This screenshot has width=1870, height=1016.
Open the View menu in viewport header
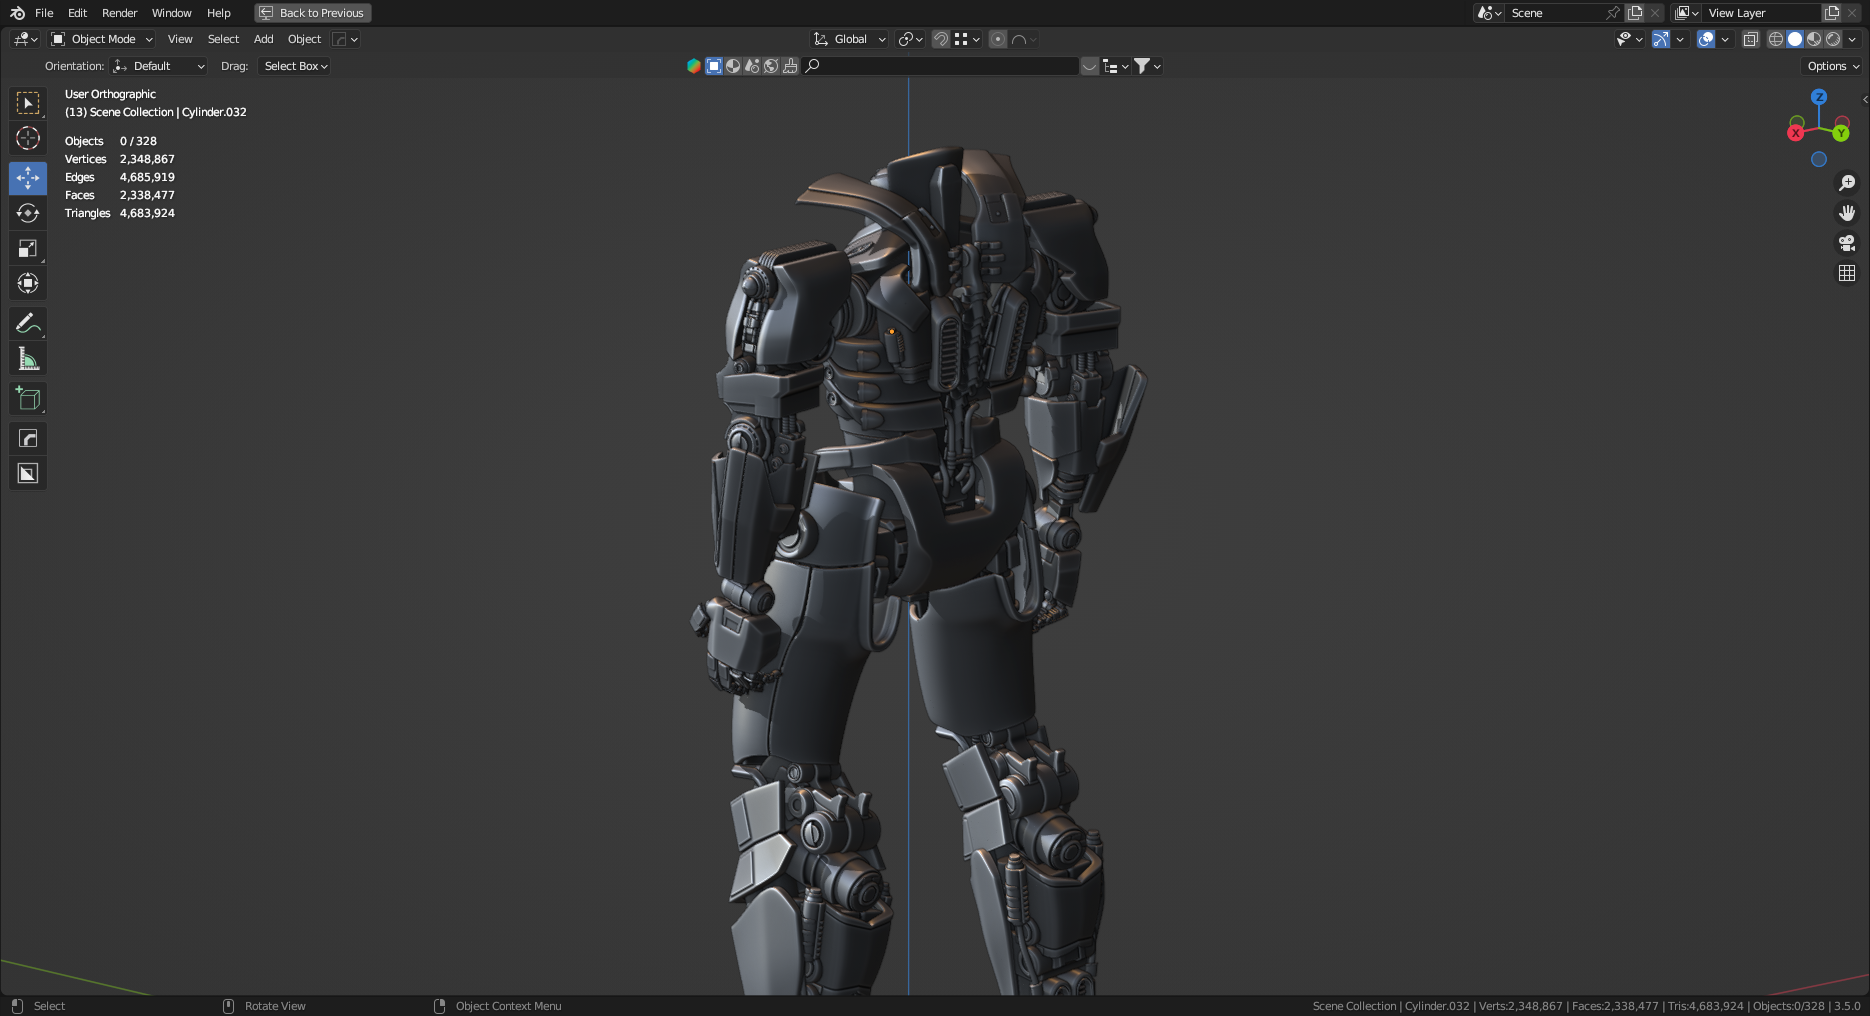[x=180, y=39]
